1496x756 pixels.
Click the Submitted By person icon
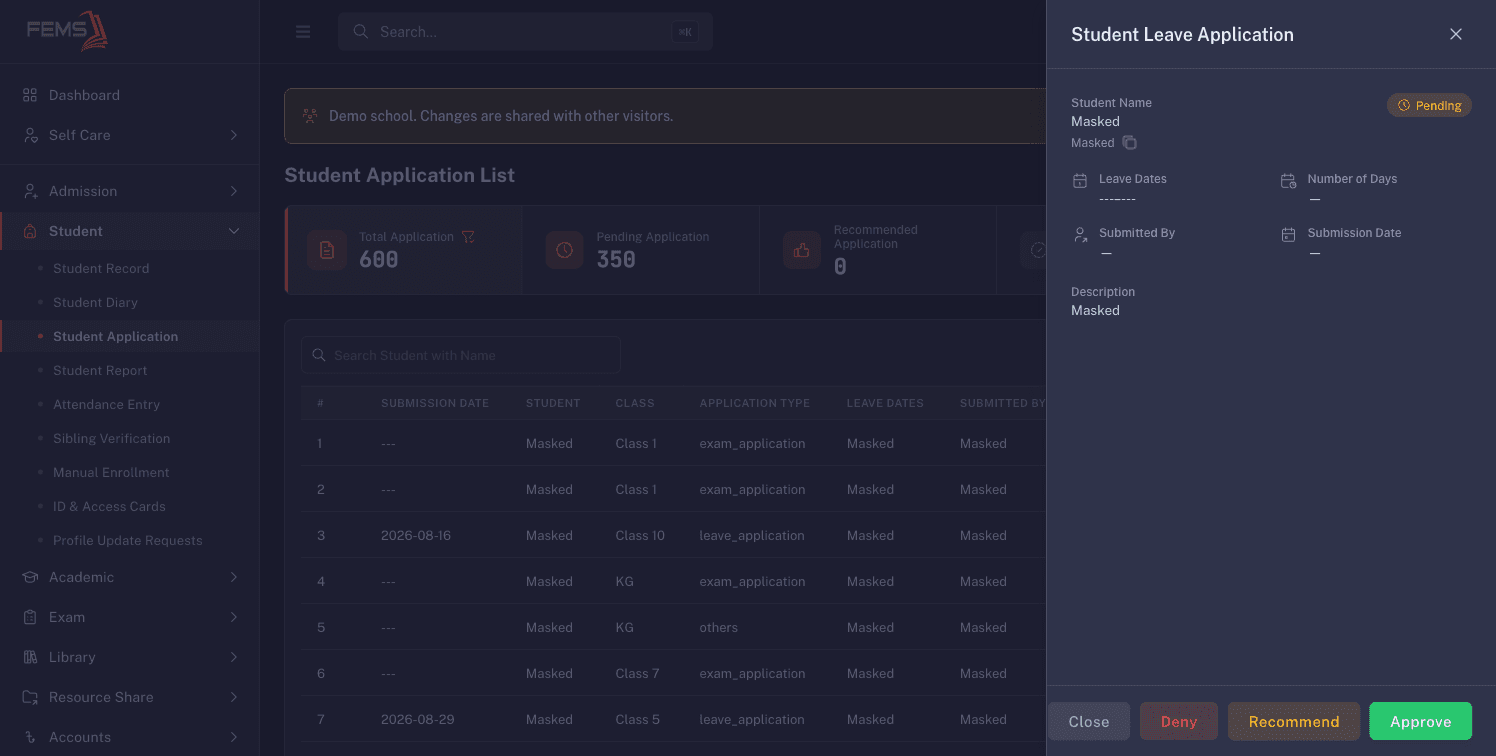1080,235
